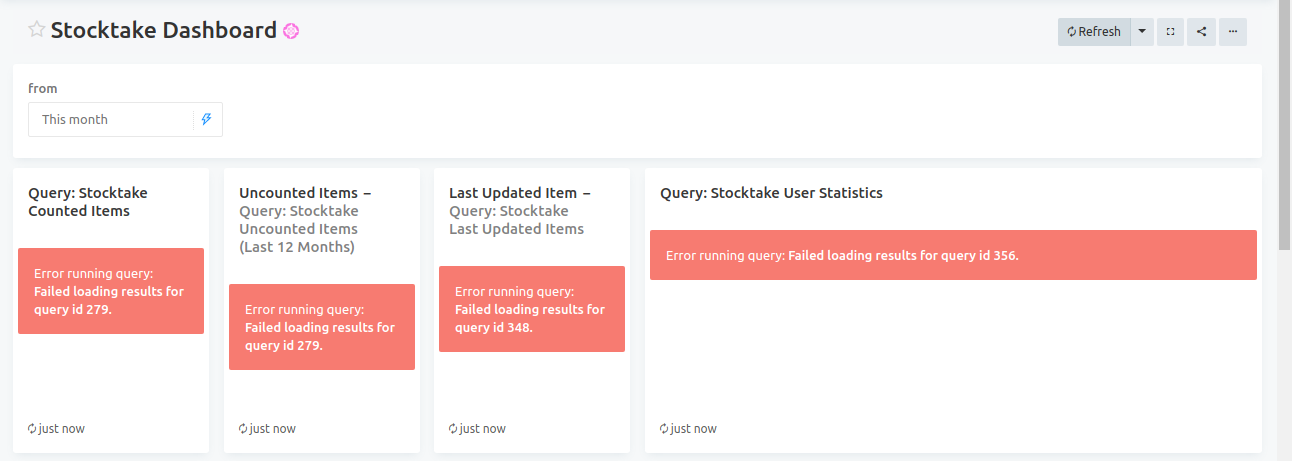This screenshot has height=461, width=1292.
Task: Click the refresh icon in Last Updated Item widget footer
Action: coord(453,429)
